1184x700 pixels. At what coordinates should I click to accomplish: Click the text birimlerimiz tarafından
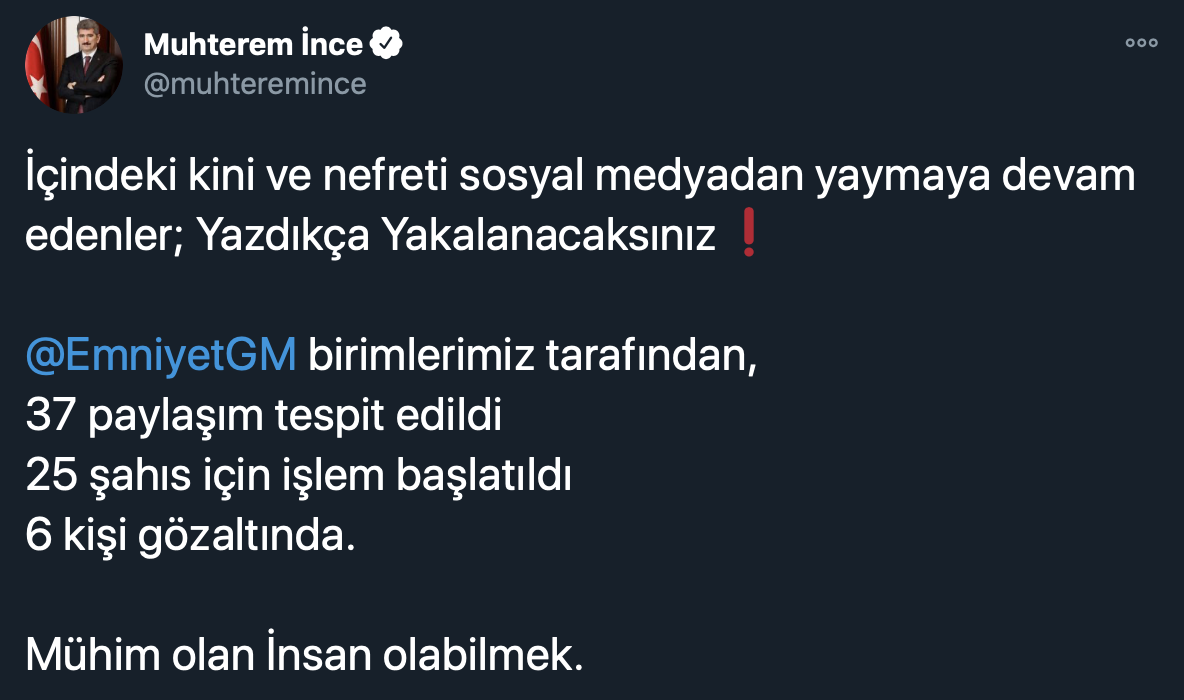pyautogui.click(x=531, y=355)
